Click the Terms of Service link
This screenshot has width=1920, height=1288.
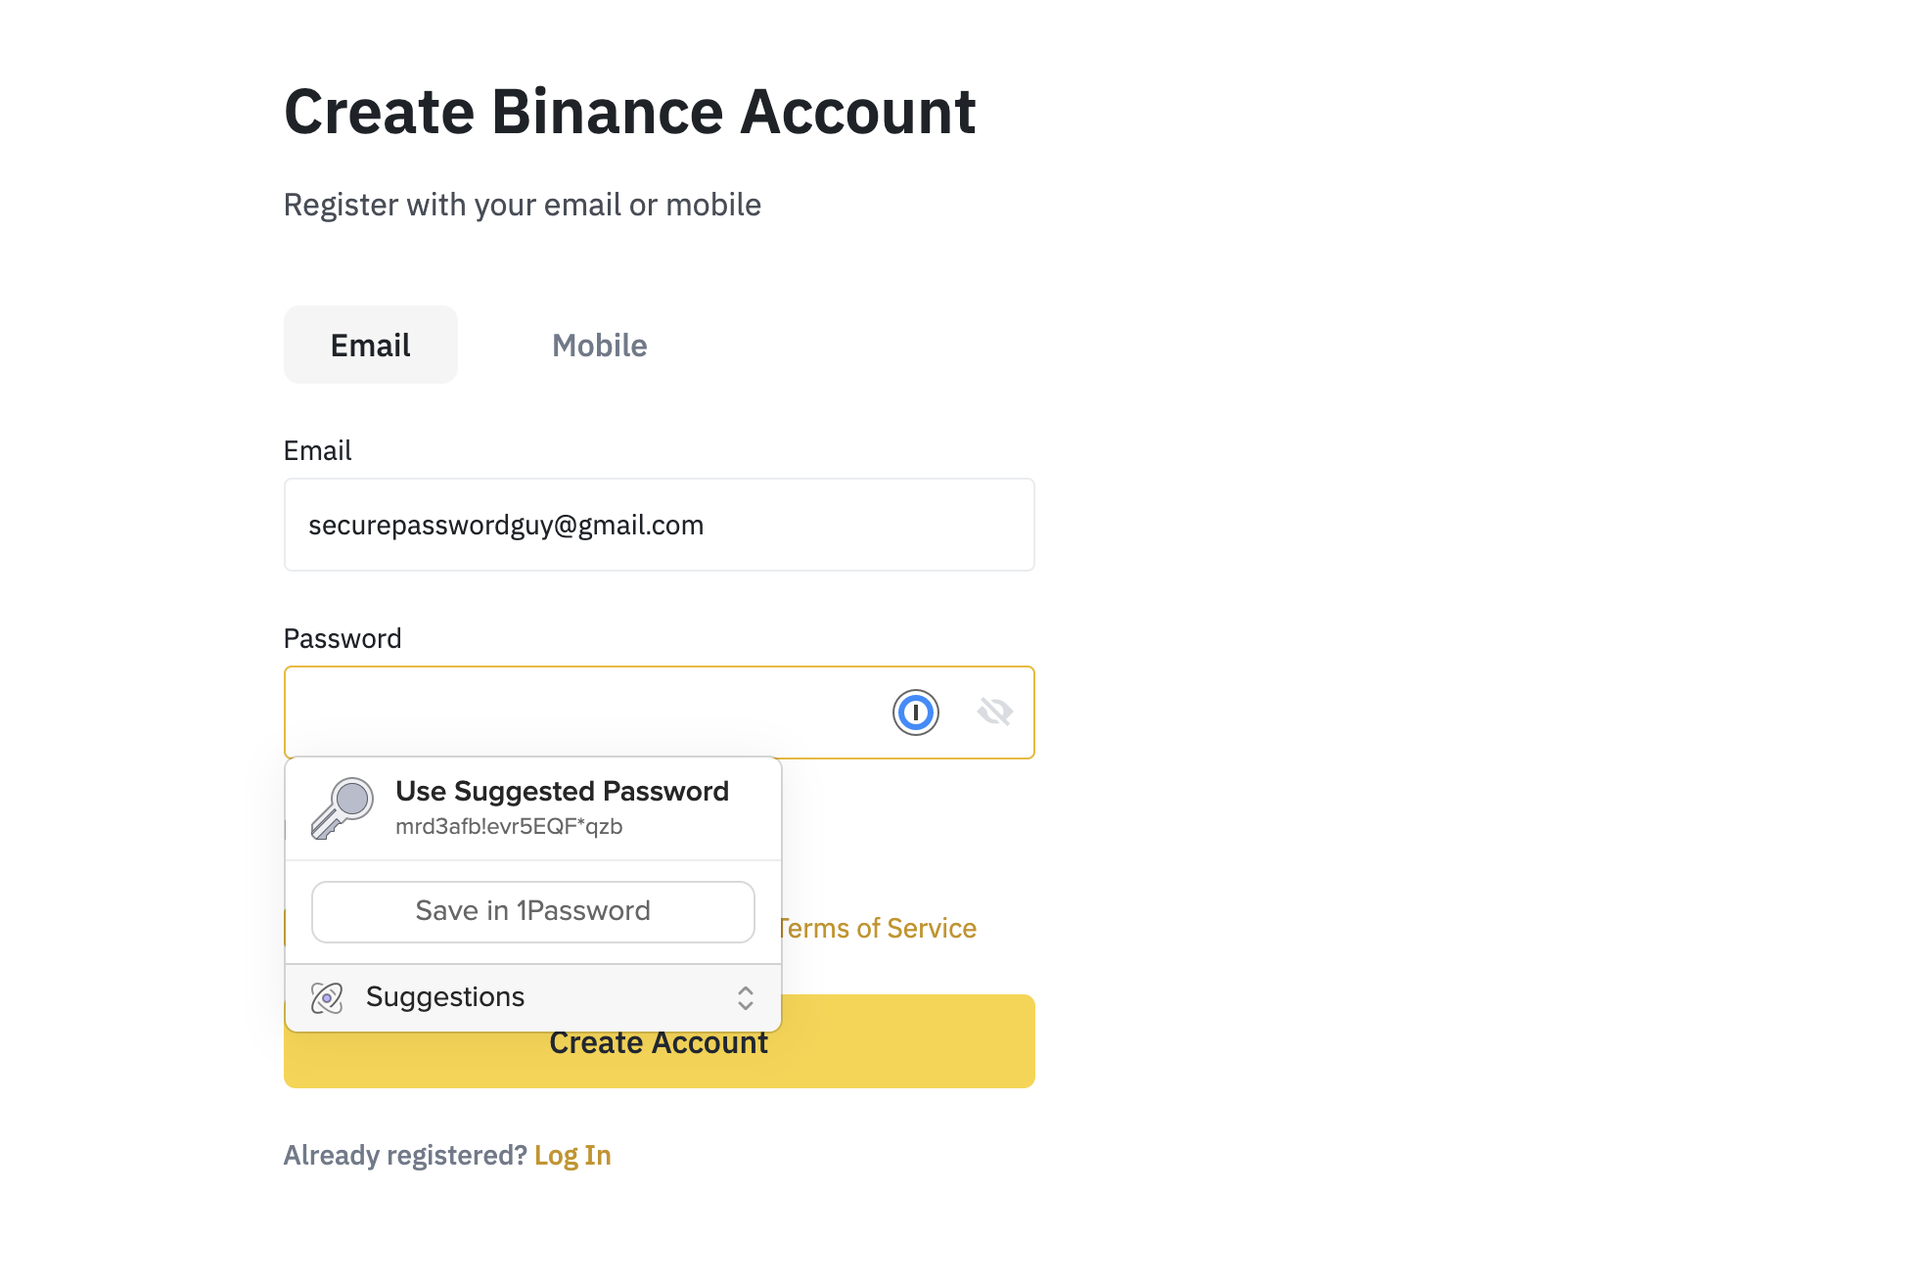(x=877, y=927)
